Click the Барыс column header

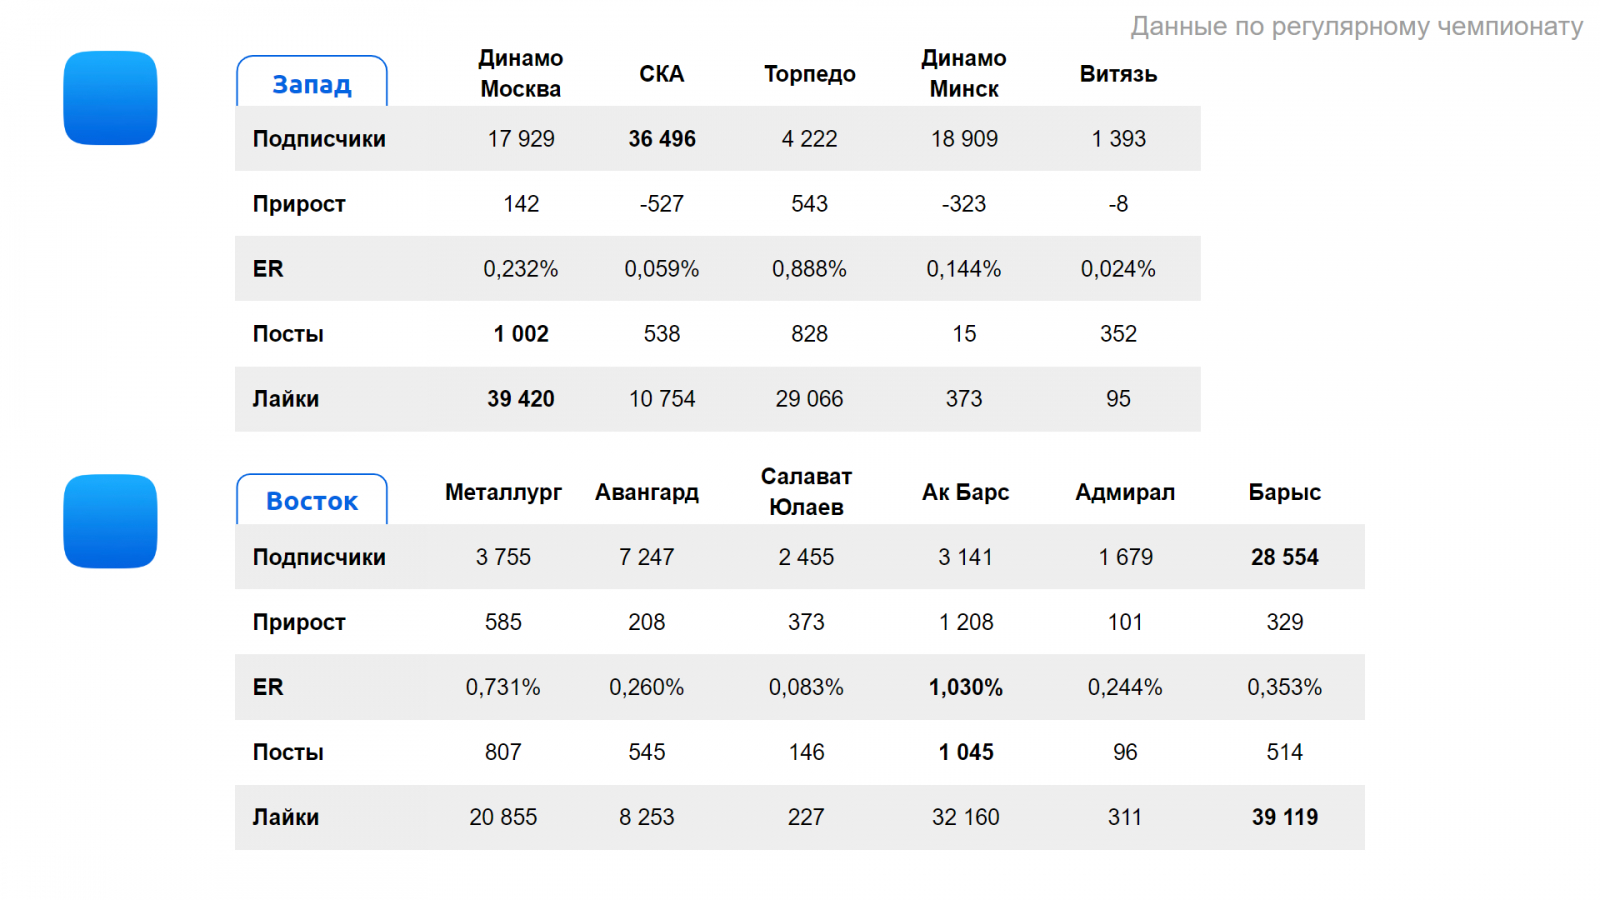[x=1284, y=492]
